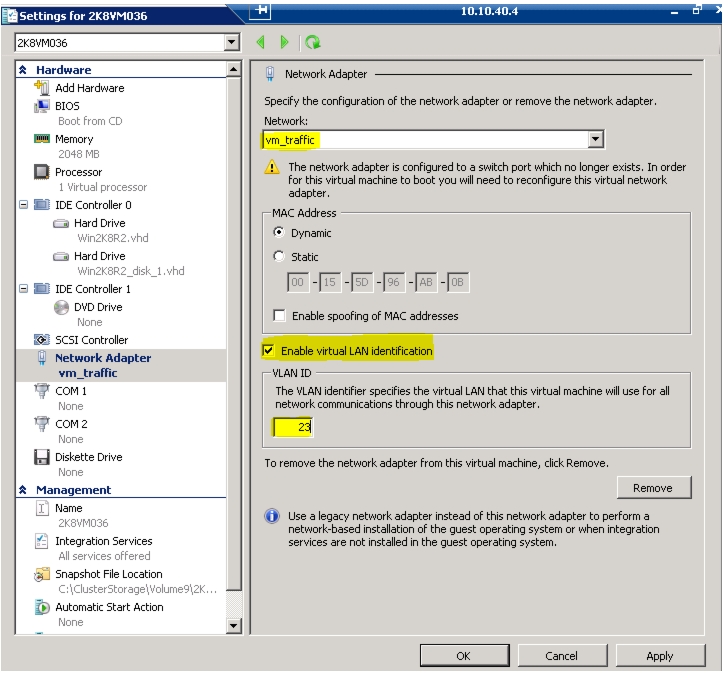Click the yellow warning triangle icon
Viewport: 728px width, 683px height.
tap(272, 167)
